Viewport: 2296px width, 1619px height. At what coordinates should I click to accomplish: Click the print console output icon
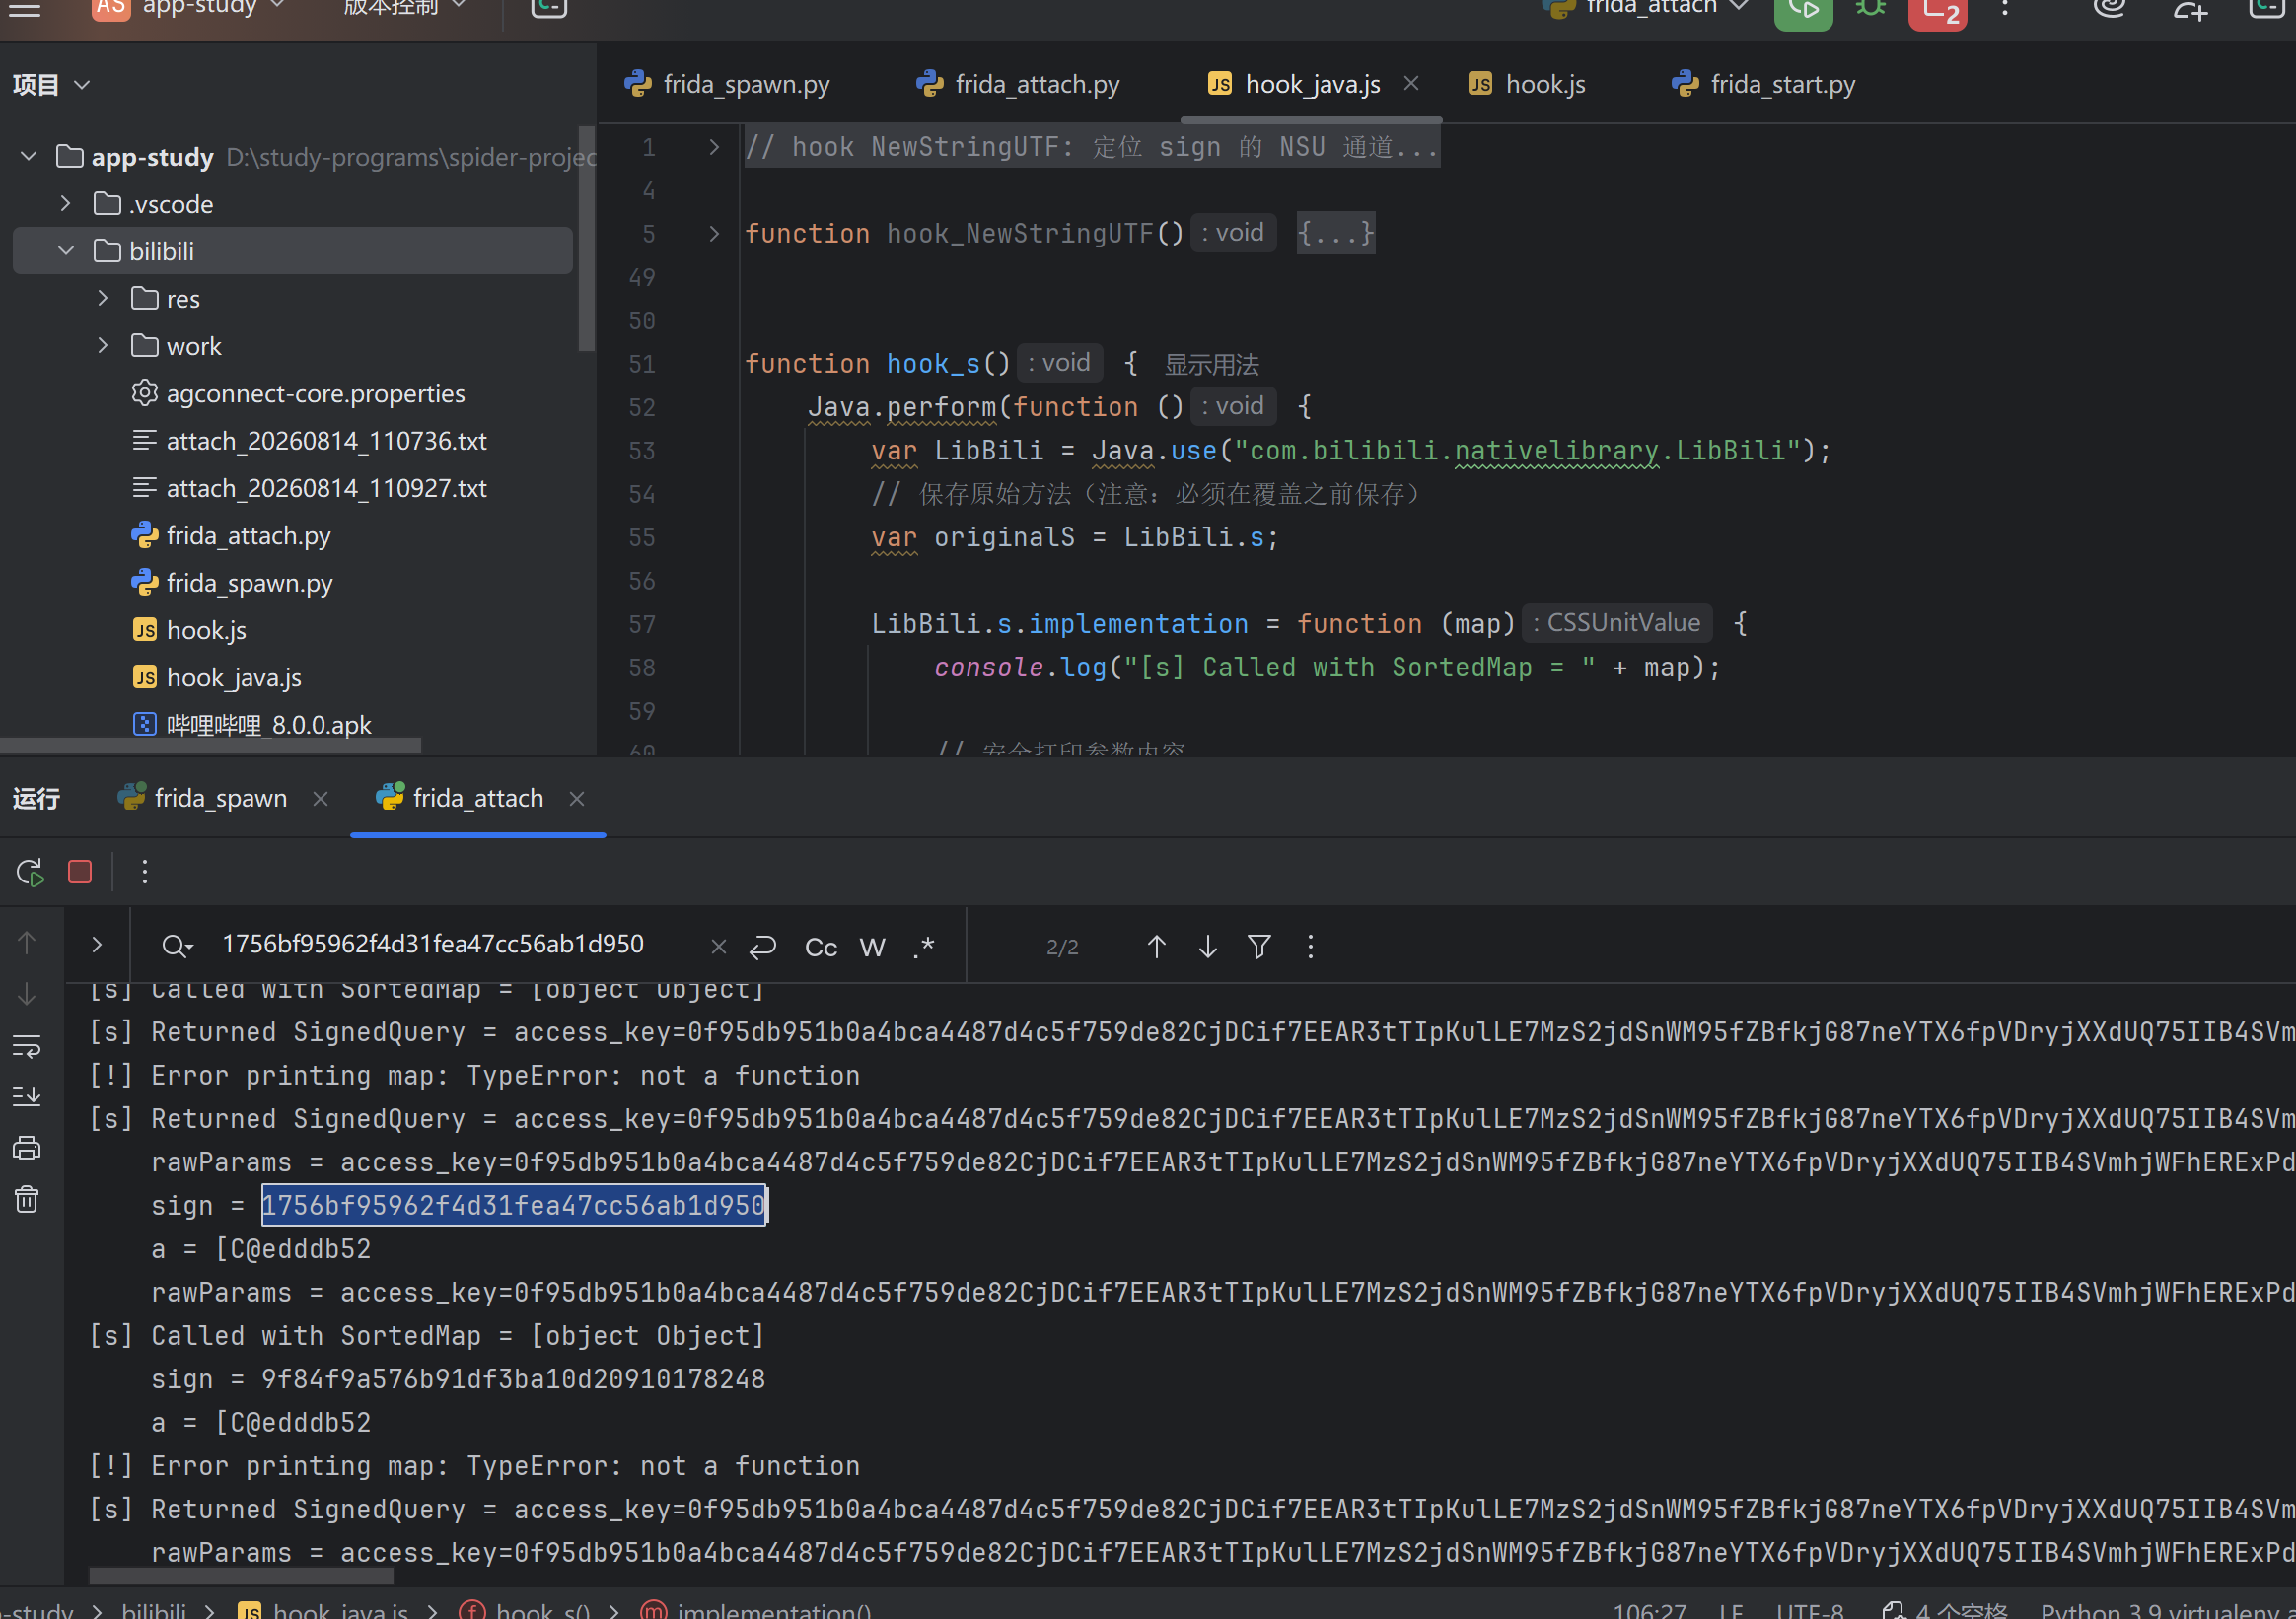pyautogui.click(x=27, y=1148)
